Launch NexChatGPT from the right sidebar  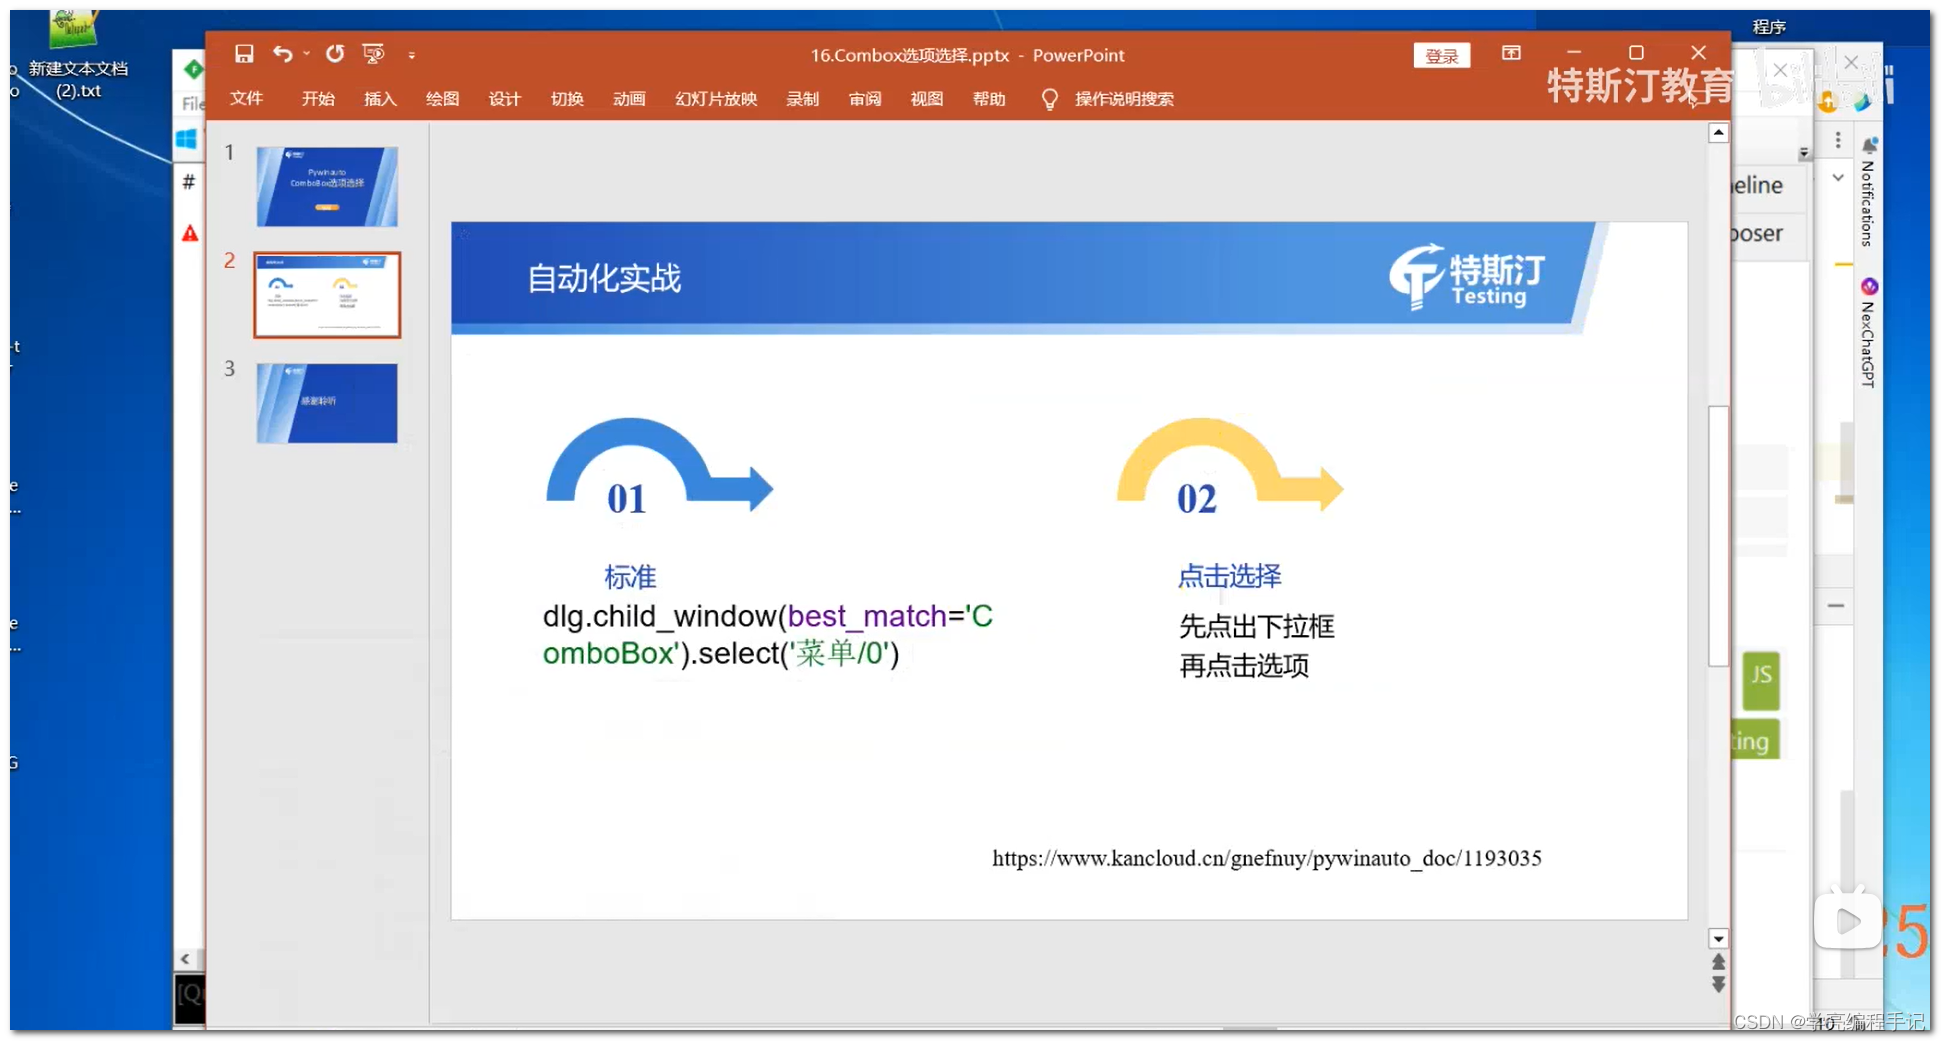(1871, 287)
